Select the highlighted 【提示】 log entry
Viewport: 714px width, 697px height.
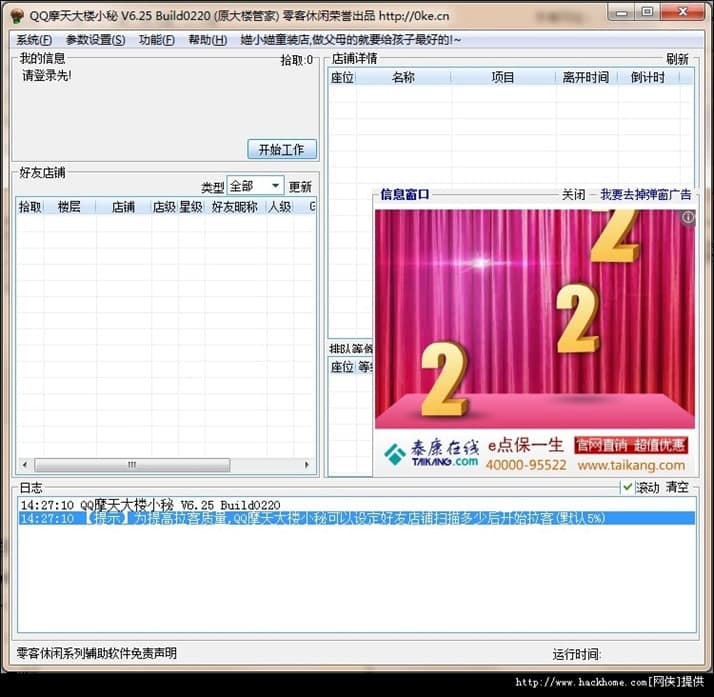click(x=357, y=518)
